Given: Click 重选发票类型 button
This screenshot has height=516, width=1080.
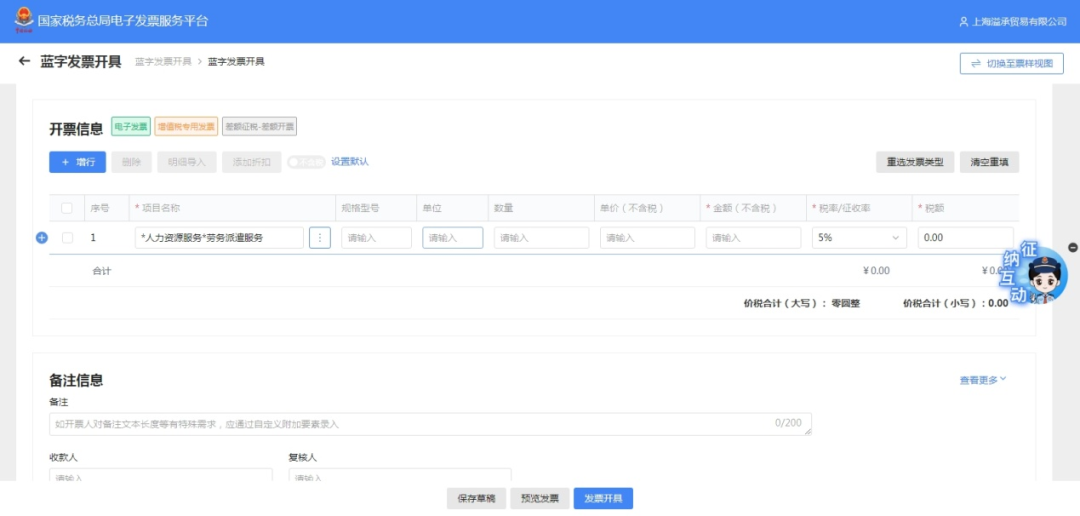Looking at the screenshot, I should click(914, 162).
